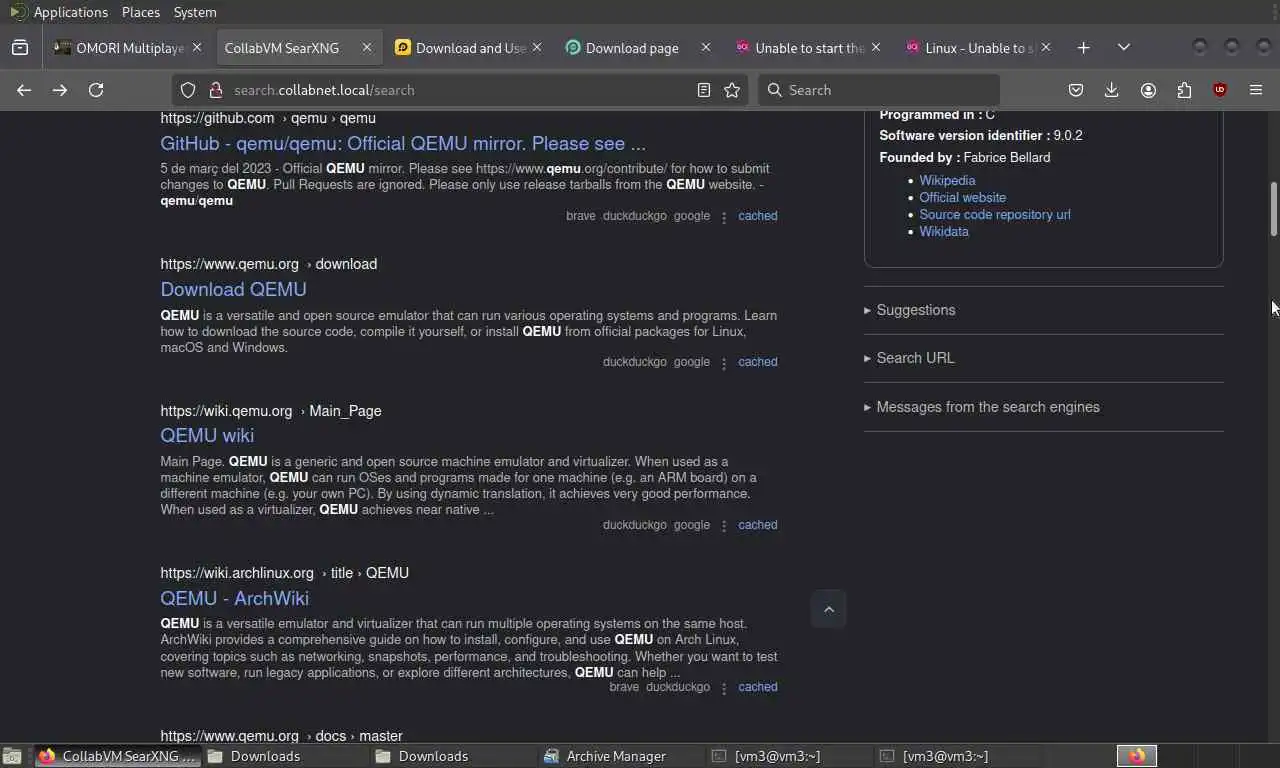Close the Download page tab
The height and width of the screenshot is (768, 1280).
pos(706,47)
